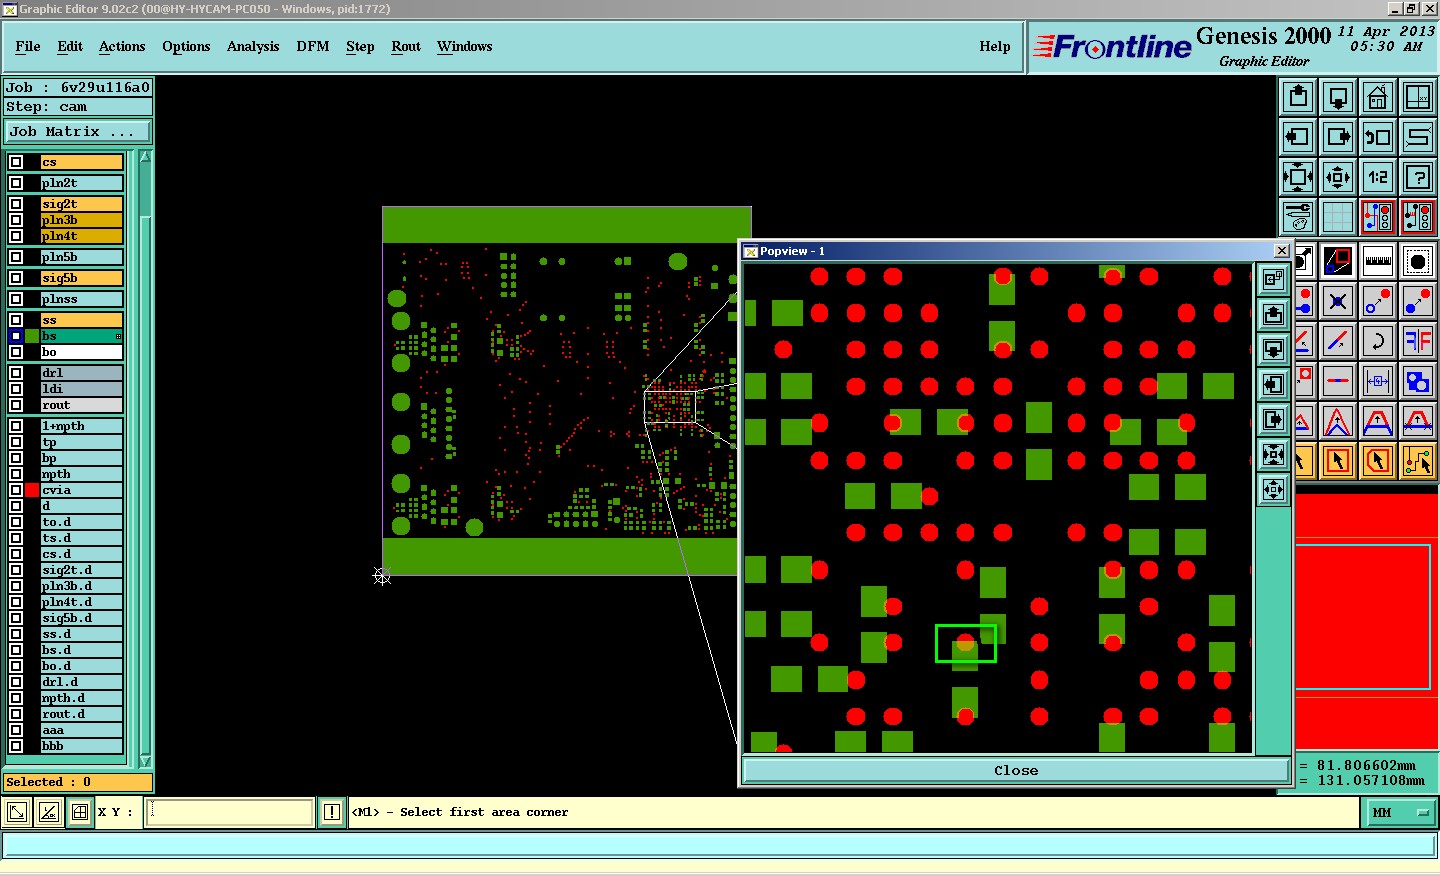The height and width of the screenshot is (876, 1440).
Task: Toggle display checkbox for rout layer
Action: click(16, 405)
